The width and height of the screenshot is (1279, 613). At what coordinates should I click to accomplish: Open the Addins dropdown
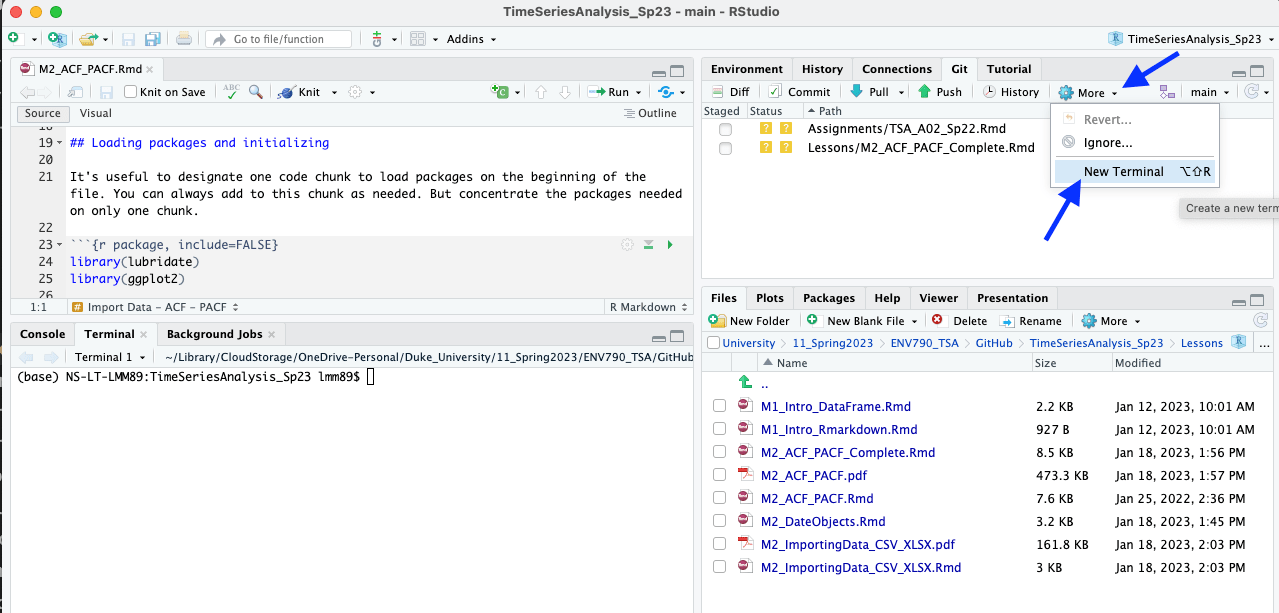click(x=472, y=39)
